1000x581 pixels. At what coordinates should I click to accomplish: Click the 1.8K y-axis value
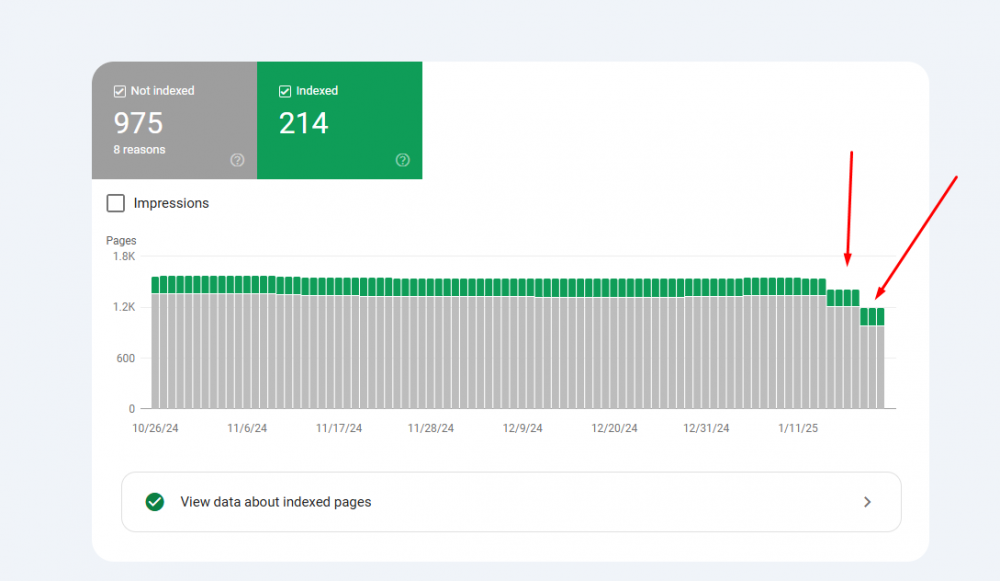[x=125, y=255]
